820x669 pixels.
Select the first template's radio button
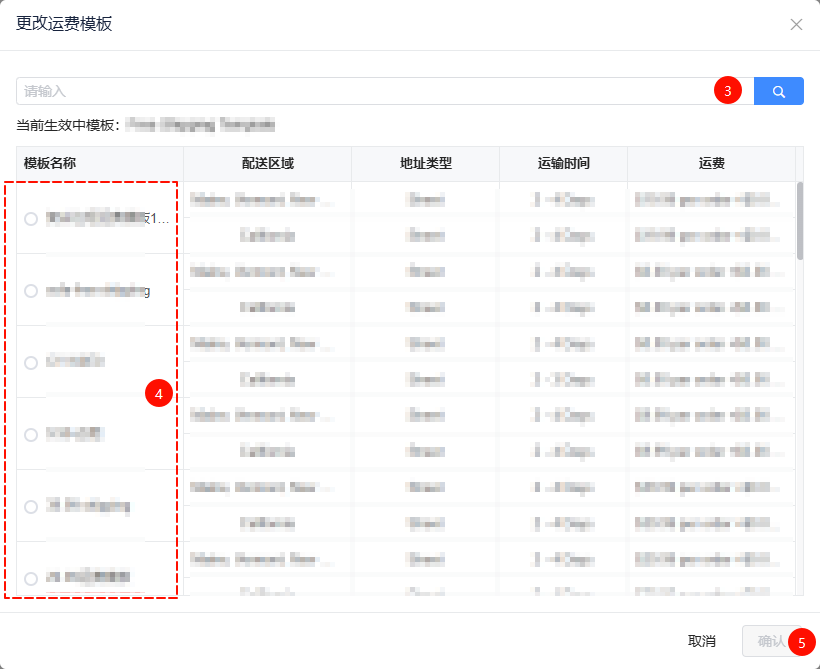coord(31,218)
